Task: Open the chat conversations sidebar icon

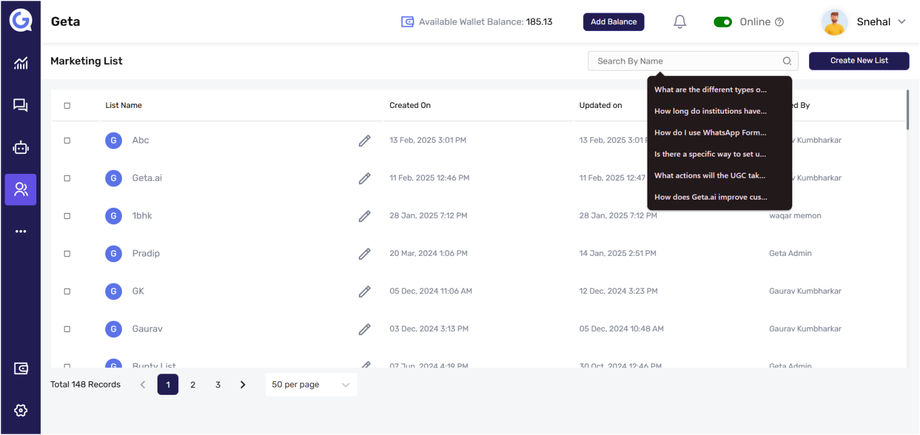Action: click(20, 105)
